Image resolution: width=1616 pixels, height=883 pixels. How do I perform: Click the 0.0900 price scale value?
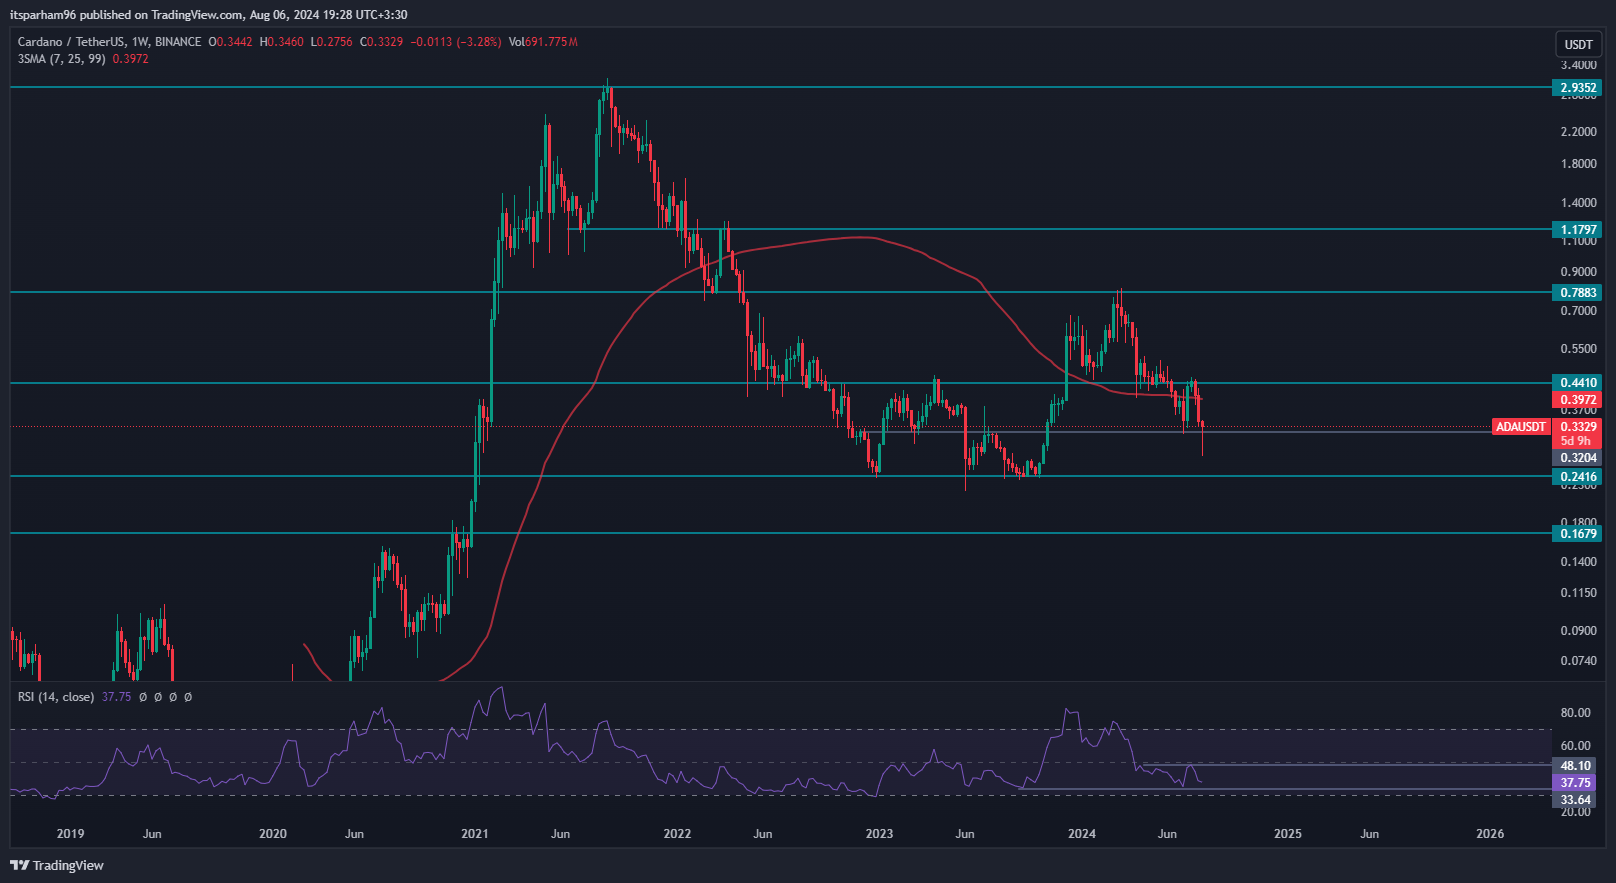point(1578,631)
